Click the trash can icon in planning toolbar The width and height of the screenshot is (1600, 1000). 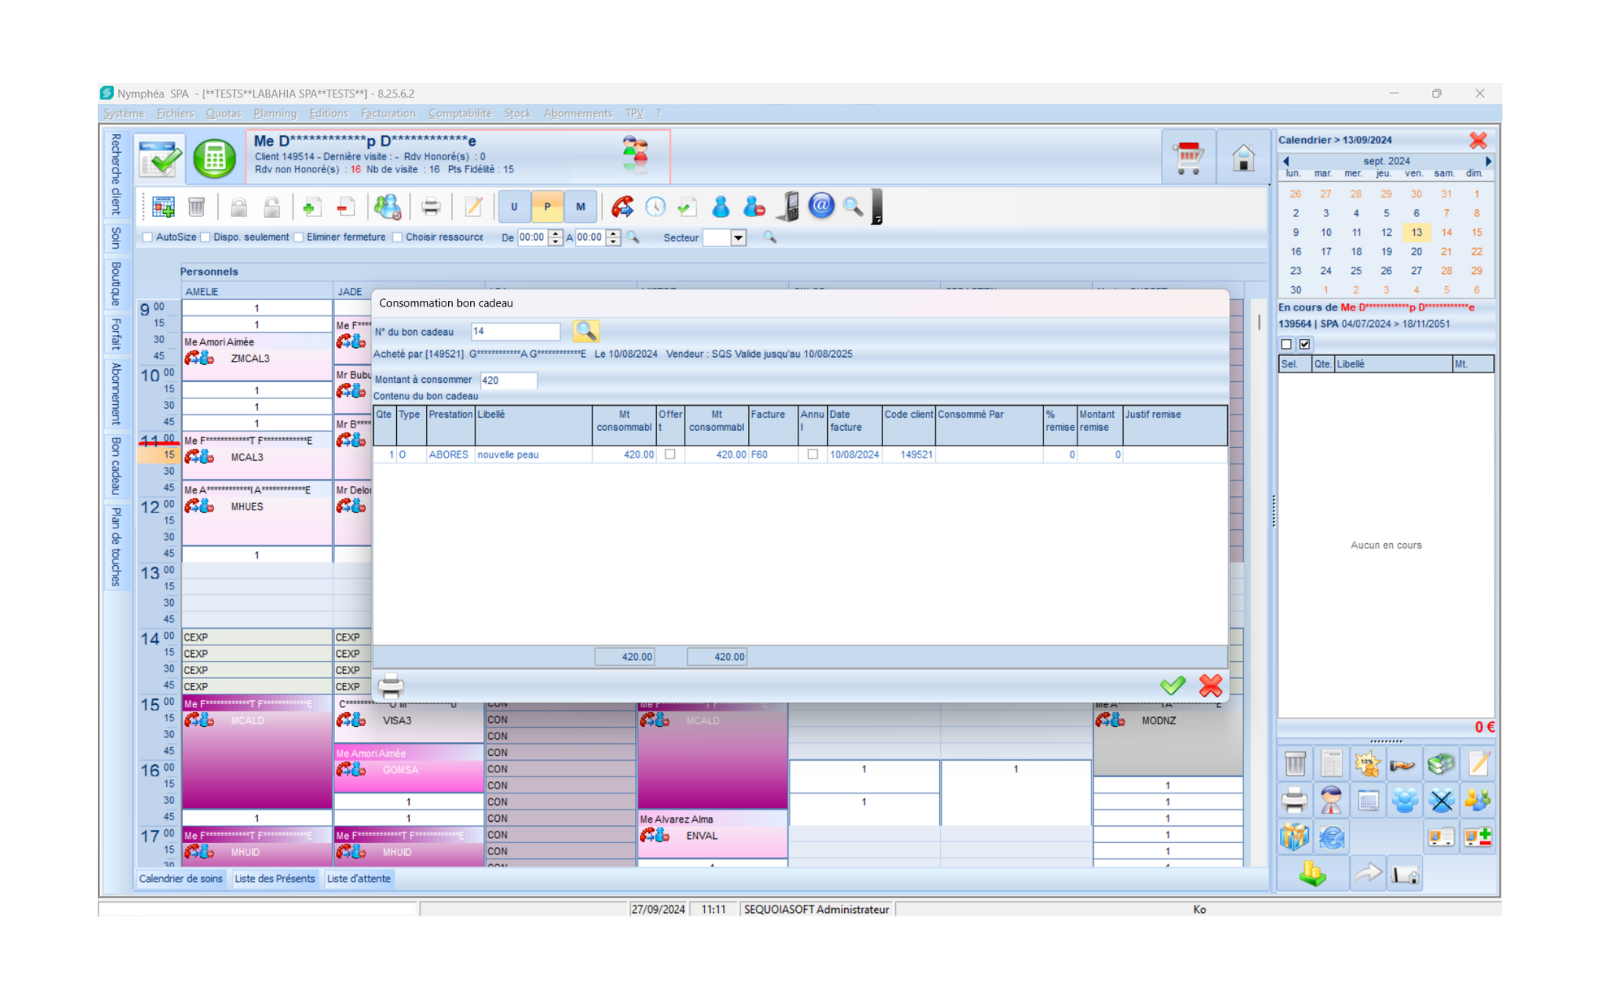coord(197,207)
